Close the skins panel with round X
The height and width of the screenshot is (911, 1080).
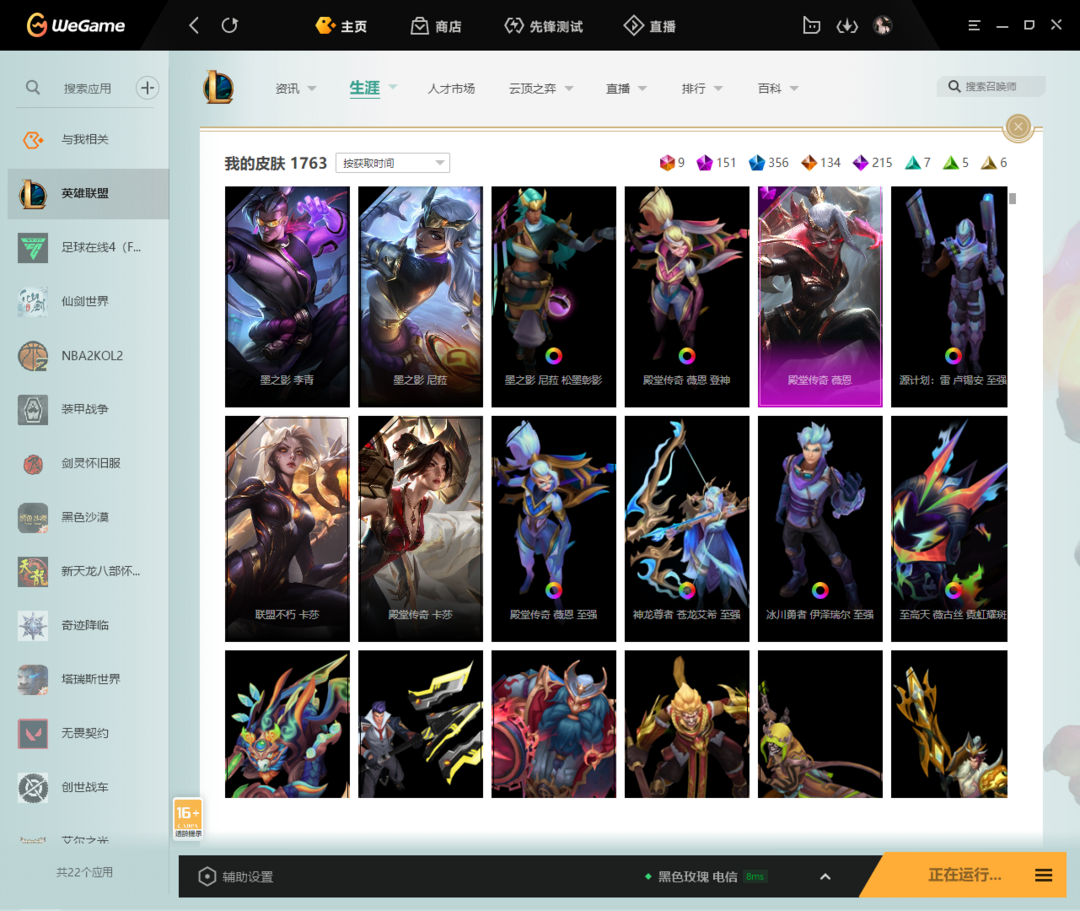click(1019, 127)
